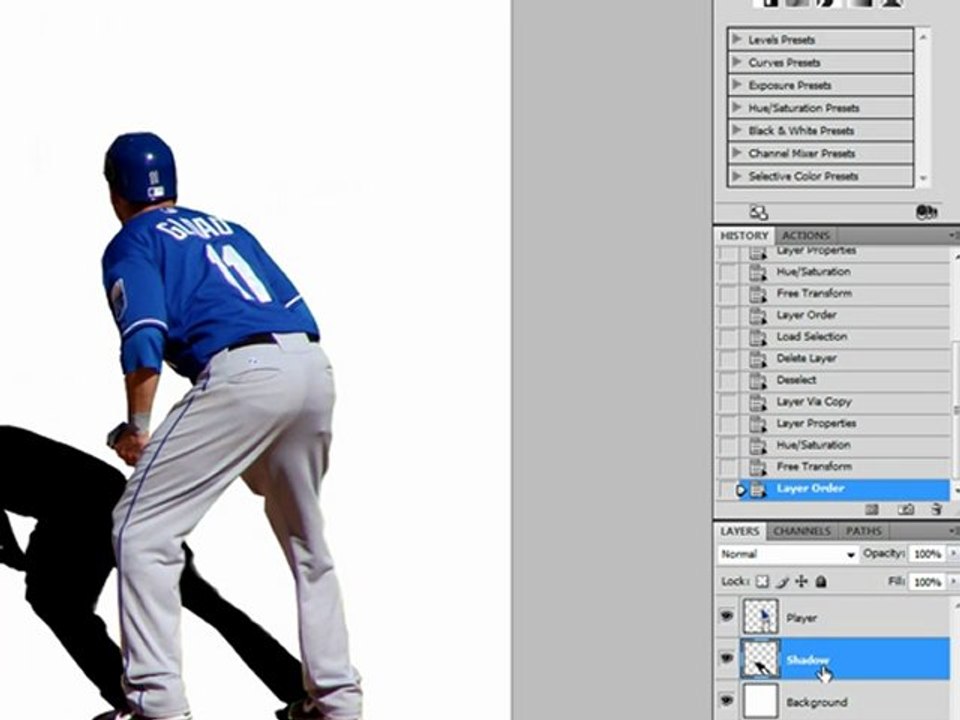Click the presets list scroll-down arrow

923,179
